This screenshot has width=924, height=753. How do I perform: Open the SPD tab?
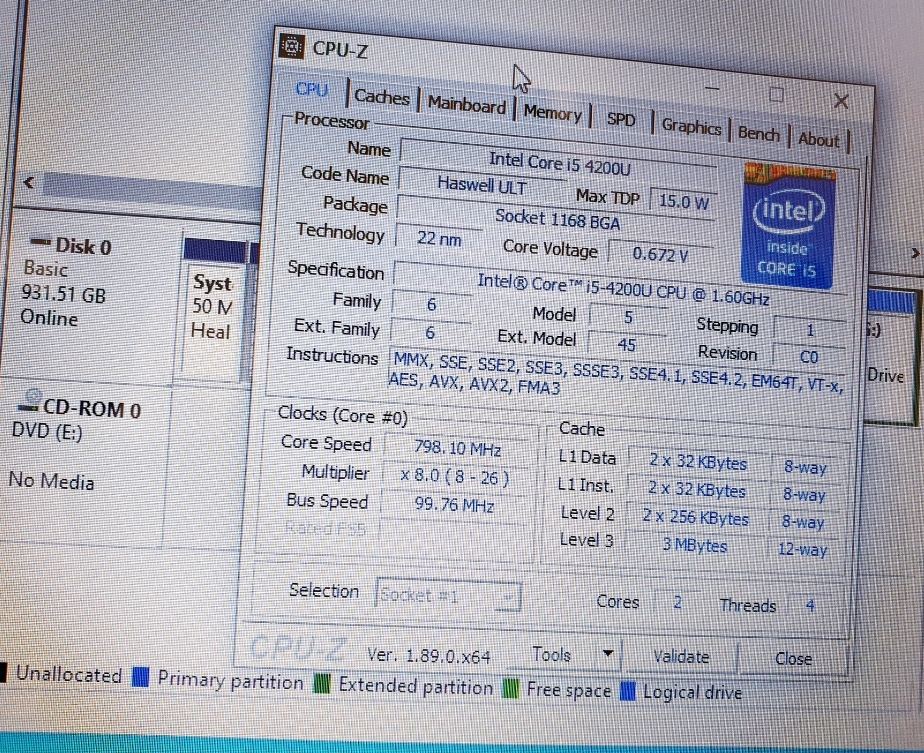(x=622, y=119)
